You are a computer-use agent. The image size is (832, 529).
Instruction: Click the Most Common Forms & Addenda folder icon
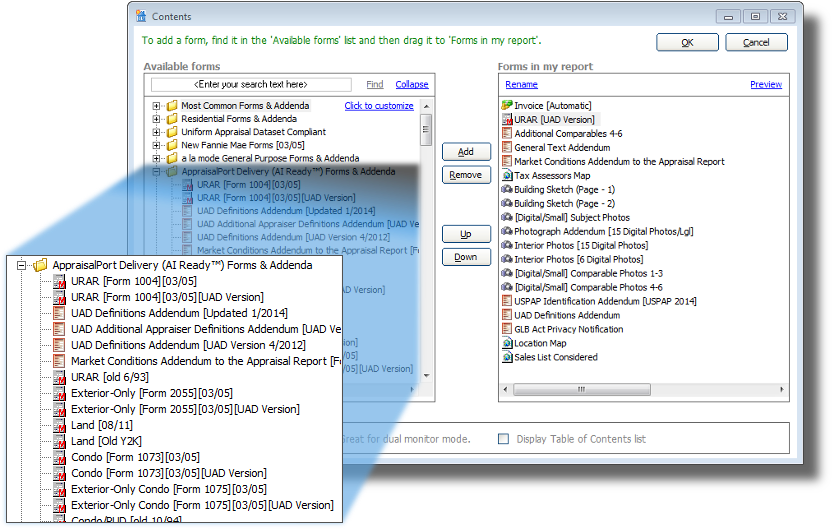(x=172, y=106)
